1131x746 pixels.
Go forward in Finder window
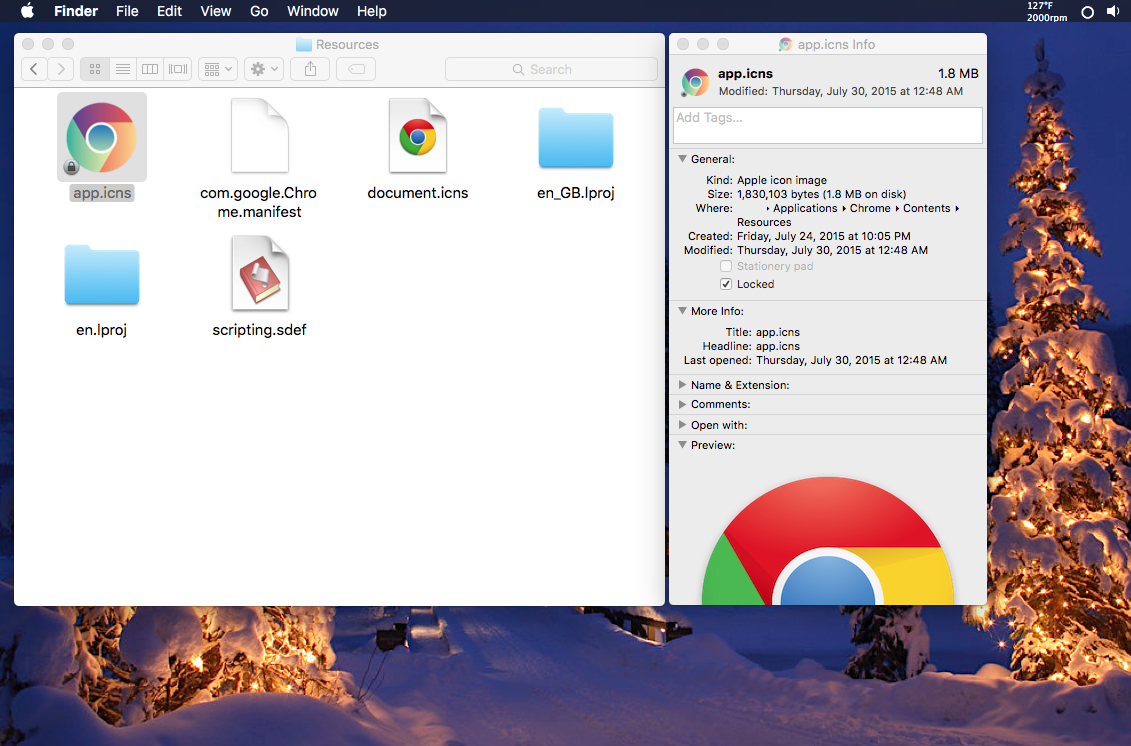click(61, 69)
